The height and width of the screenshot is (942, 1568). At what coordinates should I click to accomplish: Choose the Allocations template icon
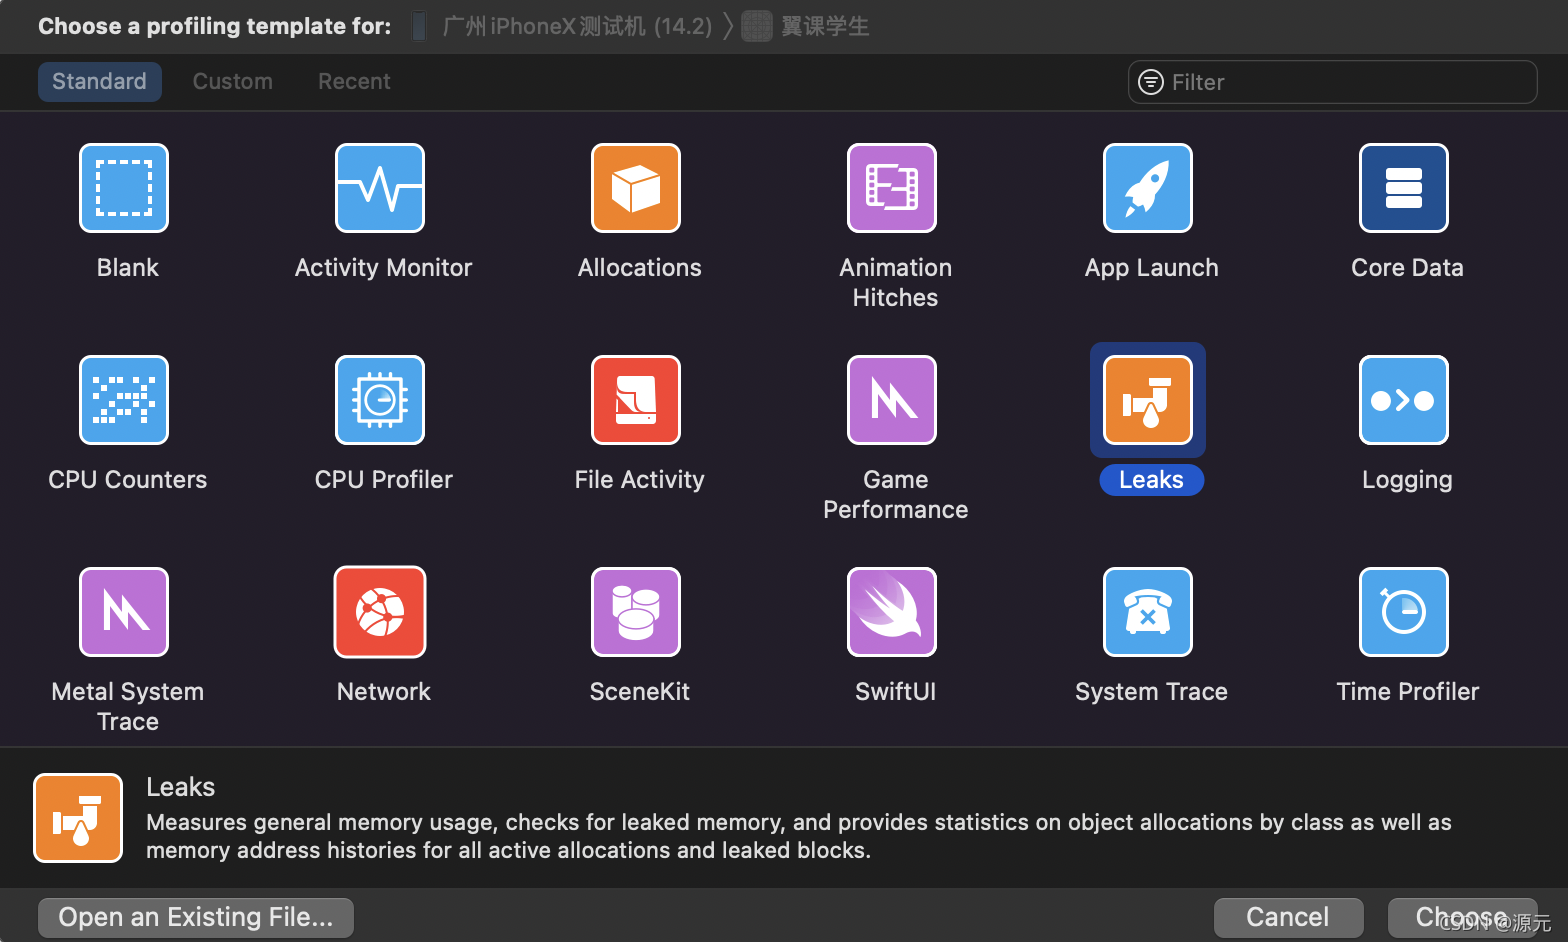tap(636, 188)
